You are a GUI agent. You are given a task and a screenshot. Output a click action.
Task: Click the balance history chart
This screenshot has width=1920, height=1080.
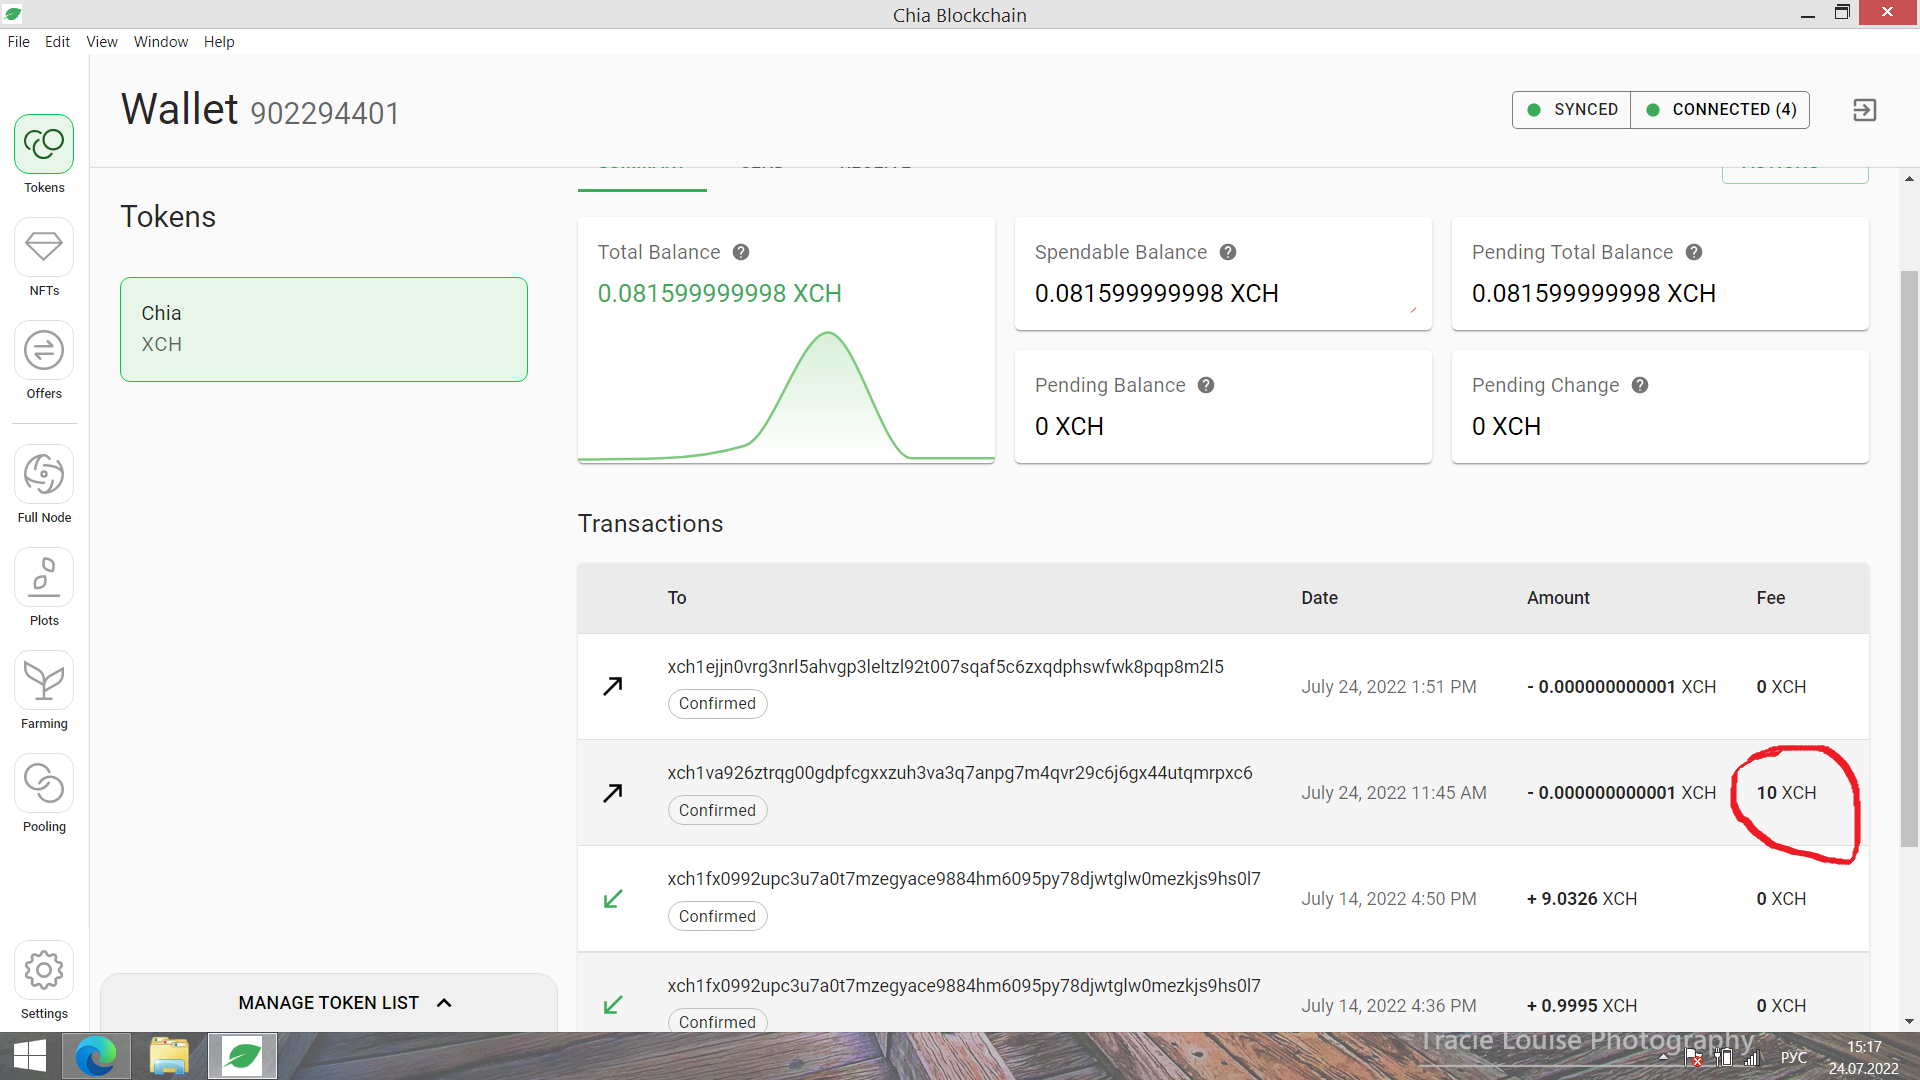click(786, 395)
